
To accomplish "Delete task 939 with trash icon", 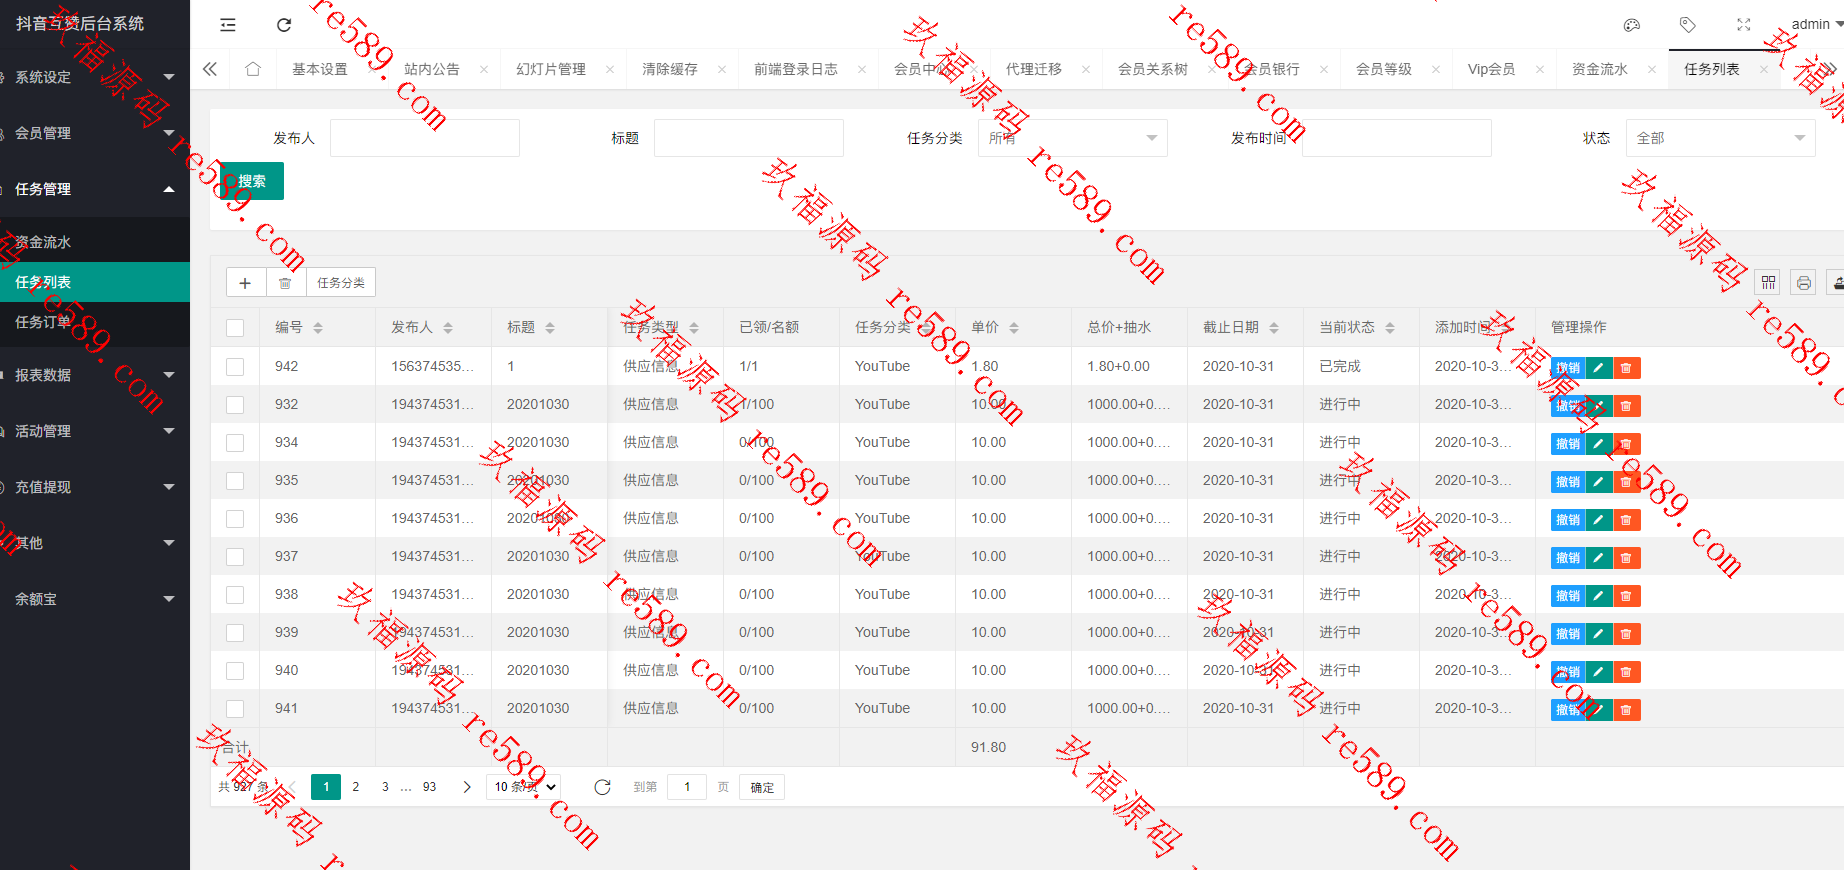I will point(1627,634).
